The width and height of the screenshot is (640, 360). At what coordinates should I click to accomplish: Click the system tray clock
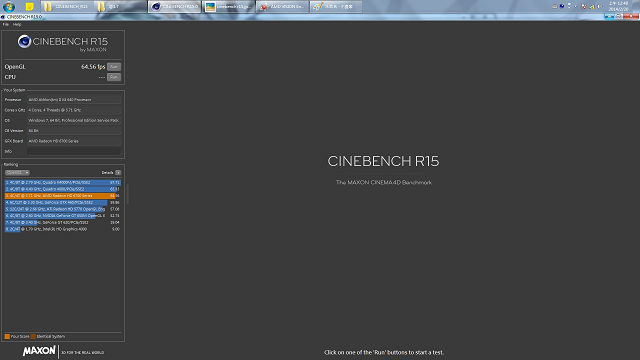click(x=618, y=6)
